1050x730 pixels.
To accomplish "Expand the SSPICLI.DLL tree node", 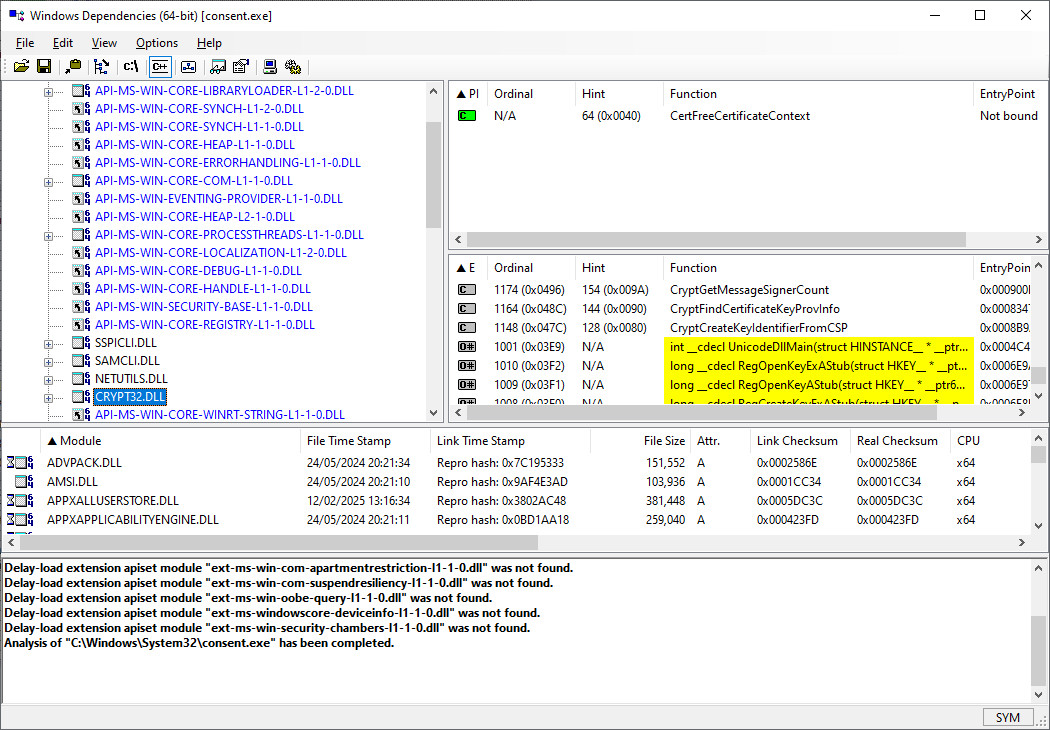I will coord(48,343).
